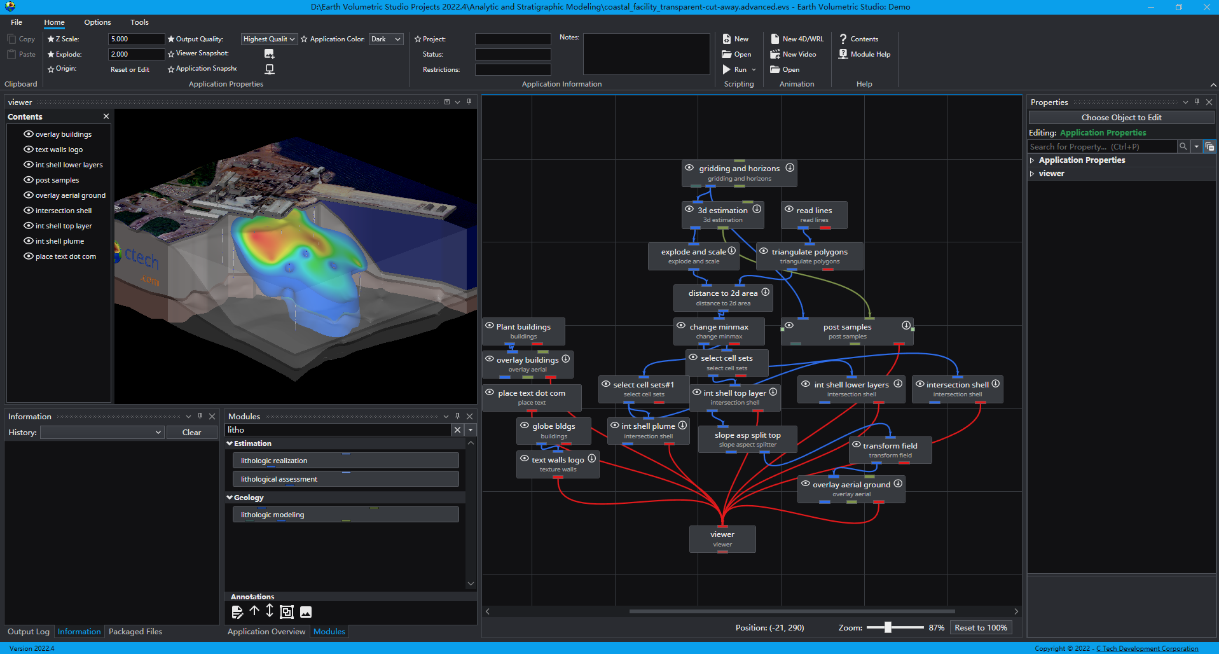Click info icon on explode and scale module

(732, 251)
